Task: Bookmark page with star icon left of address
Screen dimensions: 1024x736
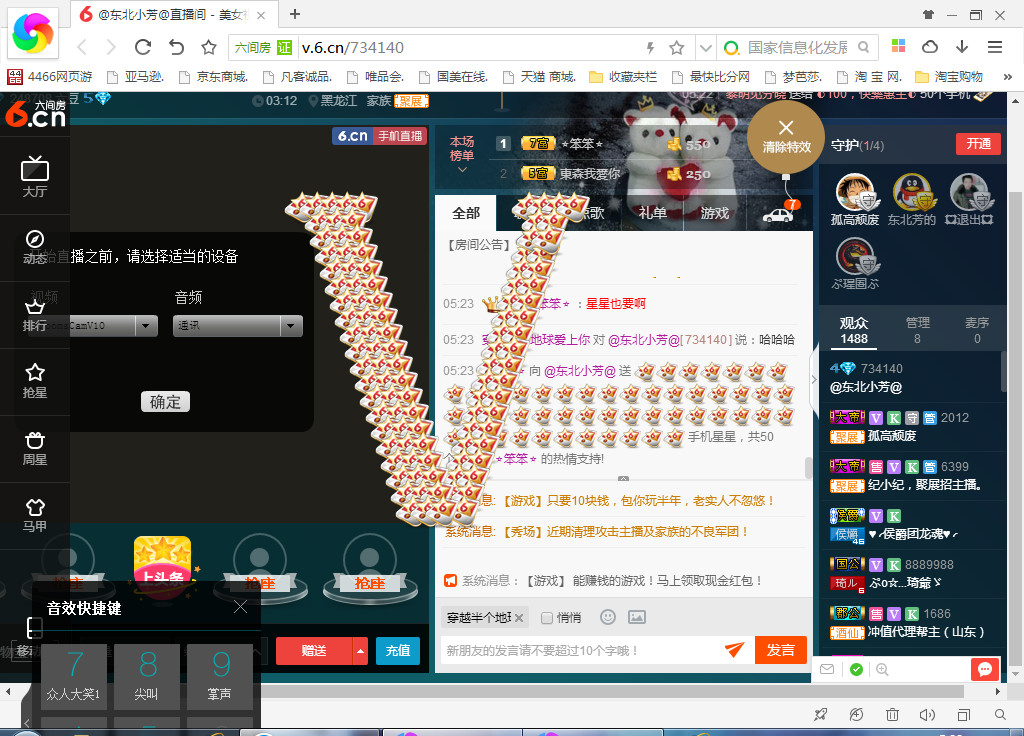Action: coord(209,47)
